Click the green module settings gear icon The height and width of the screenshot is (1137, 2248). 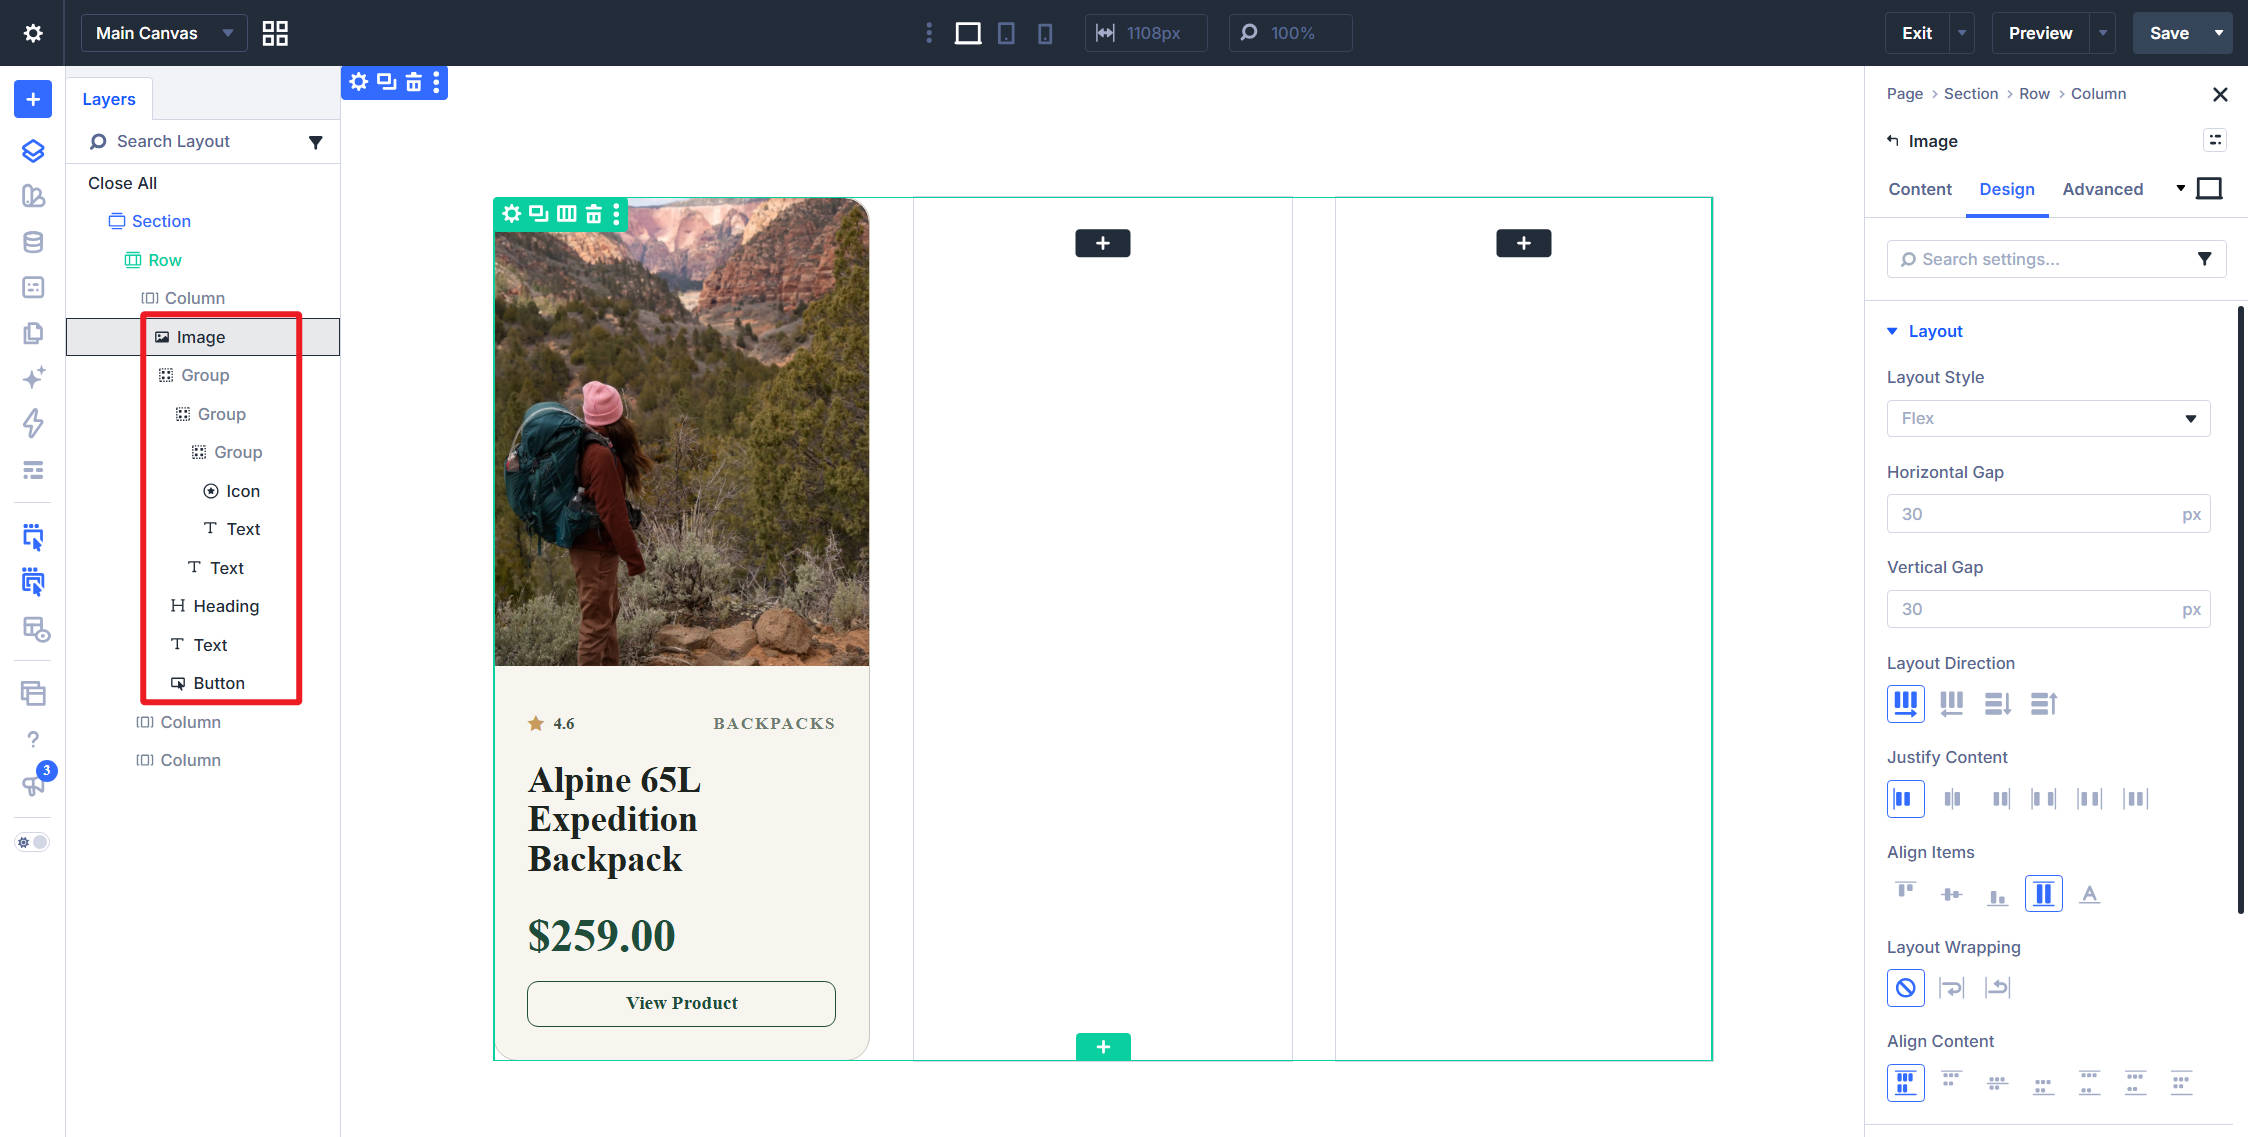pyautogui.click(x=512, y=213)
